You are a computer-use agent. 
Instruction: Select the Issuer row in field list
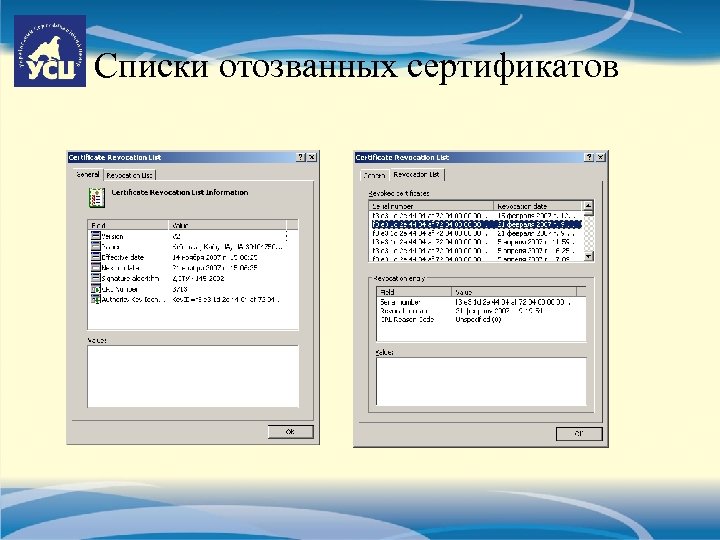(186, 247)
